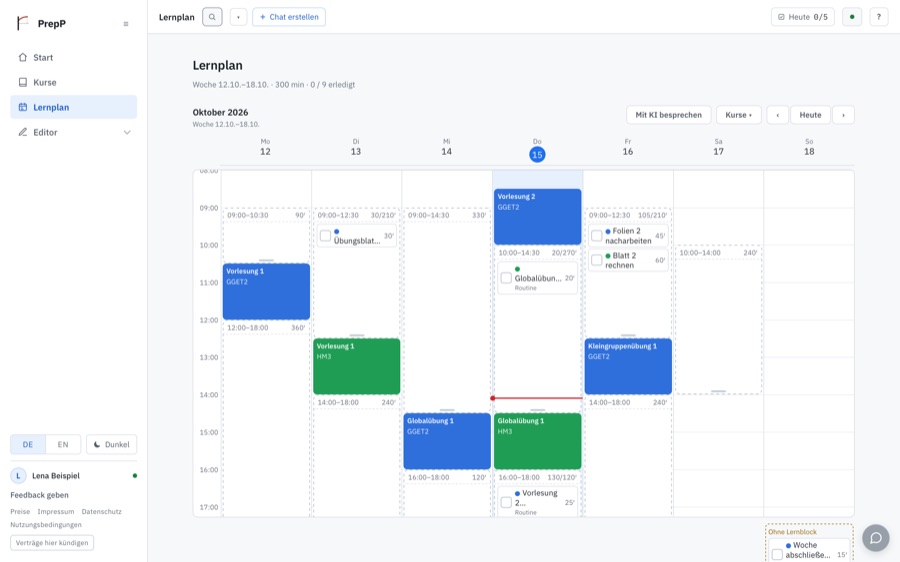This screenshot has height=562, width=900.
Task: Go to next week with right arrow
Action: click(x=843, y=115)
